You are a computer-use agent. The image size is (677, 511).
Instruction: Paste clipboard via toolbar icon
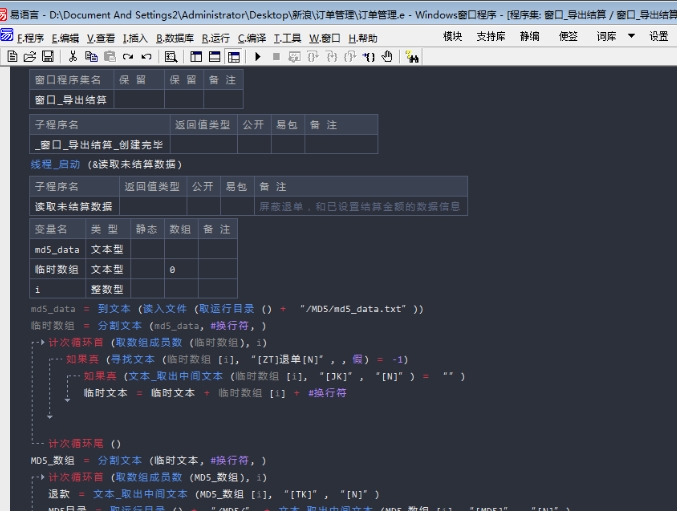[110, 57]
